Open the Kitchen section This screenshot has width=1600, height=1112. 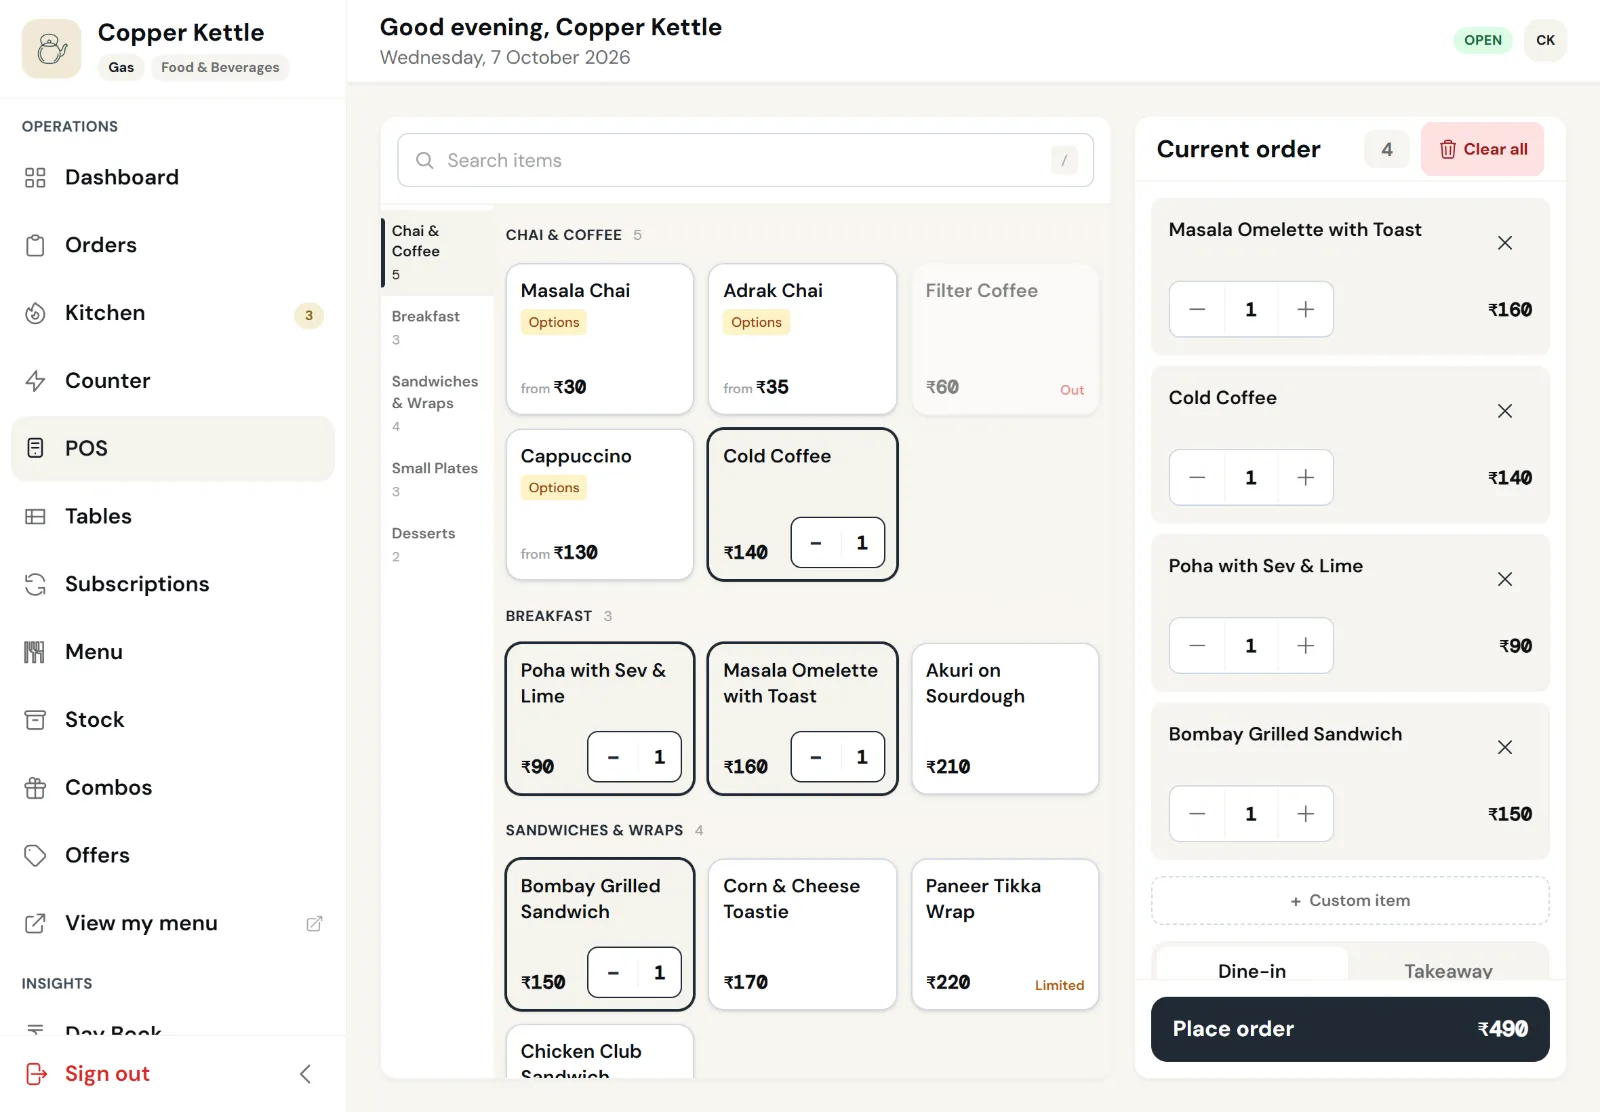click(x=172, y=313)
